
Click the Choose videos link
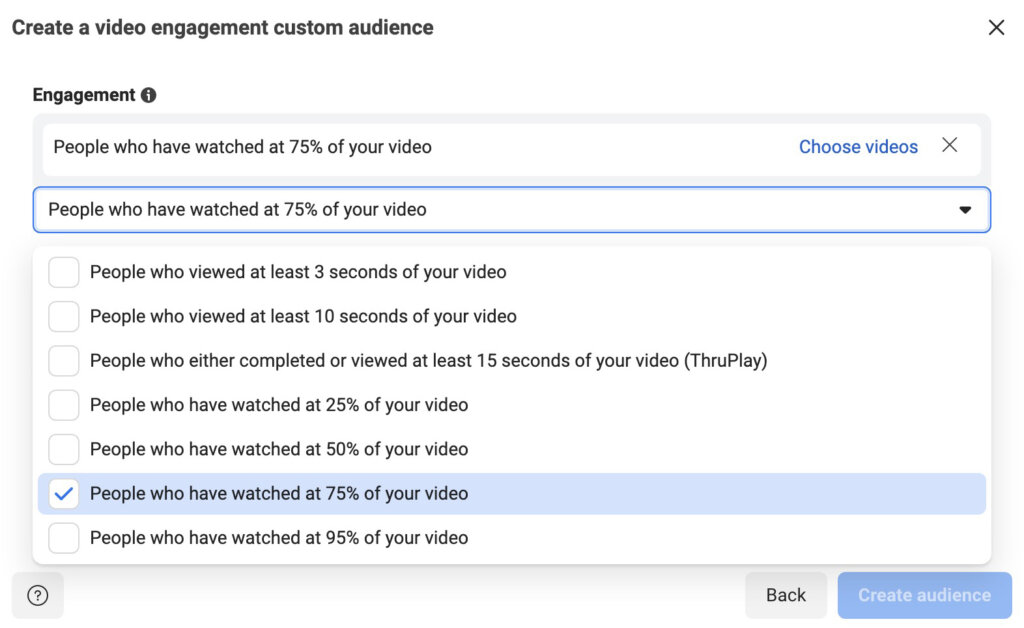coord(858,146)
